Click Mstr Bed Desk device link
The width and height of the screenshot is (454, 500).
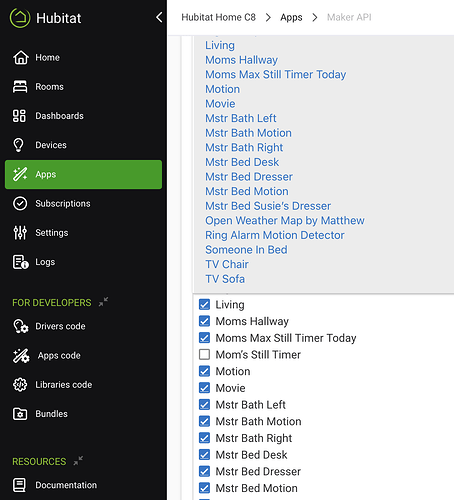click(x=242, y=162)
